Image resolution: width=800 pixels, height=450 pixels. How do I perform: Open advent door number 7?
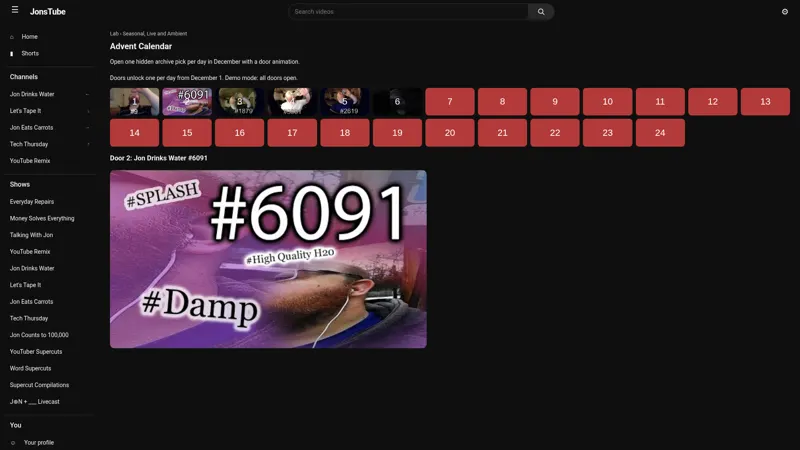pos(449,102)
